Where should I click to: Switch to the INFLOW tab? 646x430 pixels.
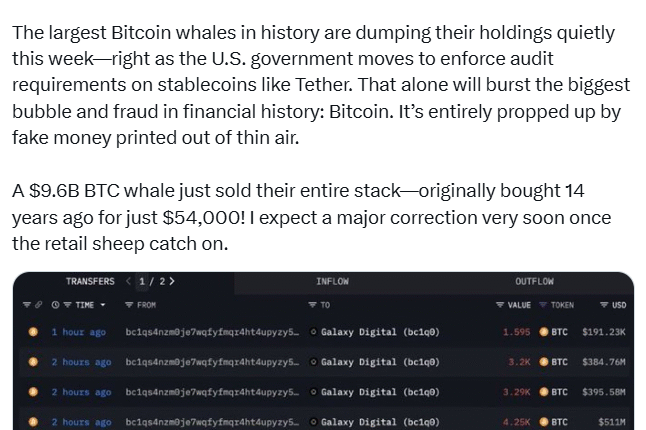click(x=332, y=282)
